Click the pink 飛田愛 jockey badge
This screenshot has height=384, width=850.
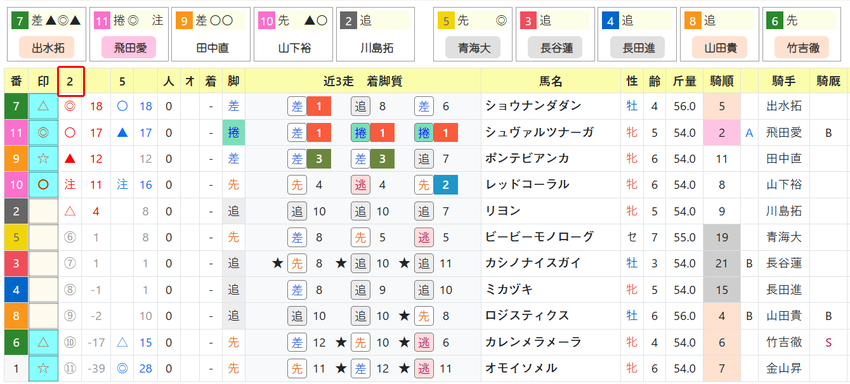130,48
